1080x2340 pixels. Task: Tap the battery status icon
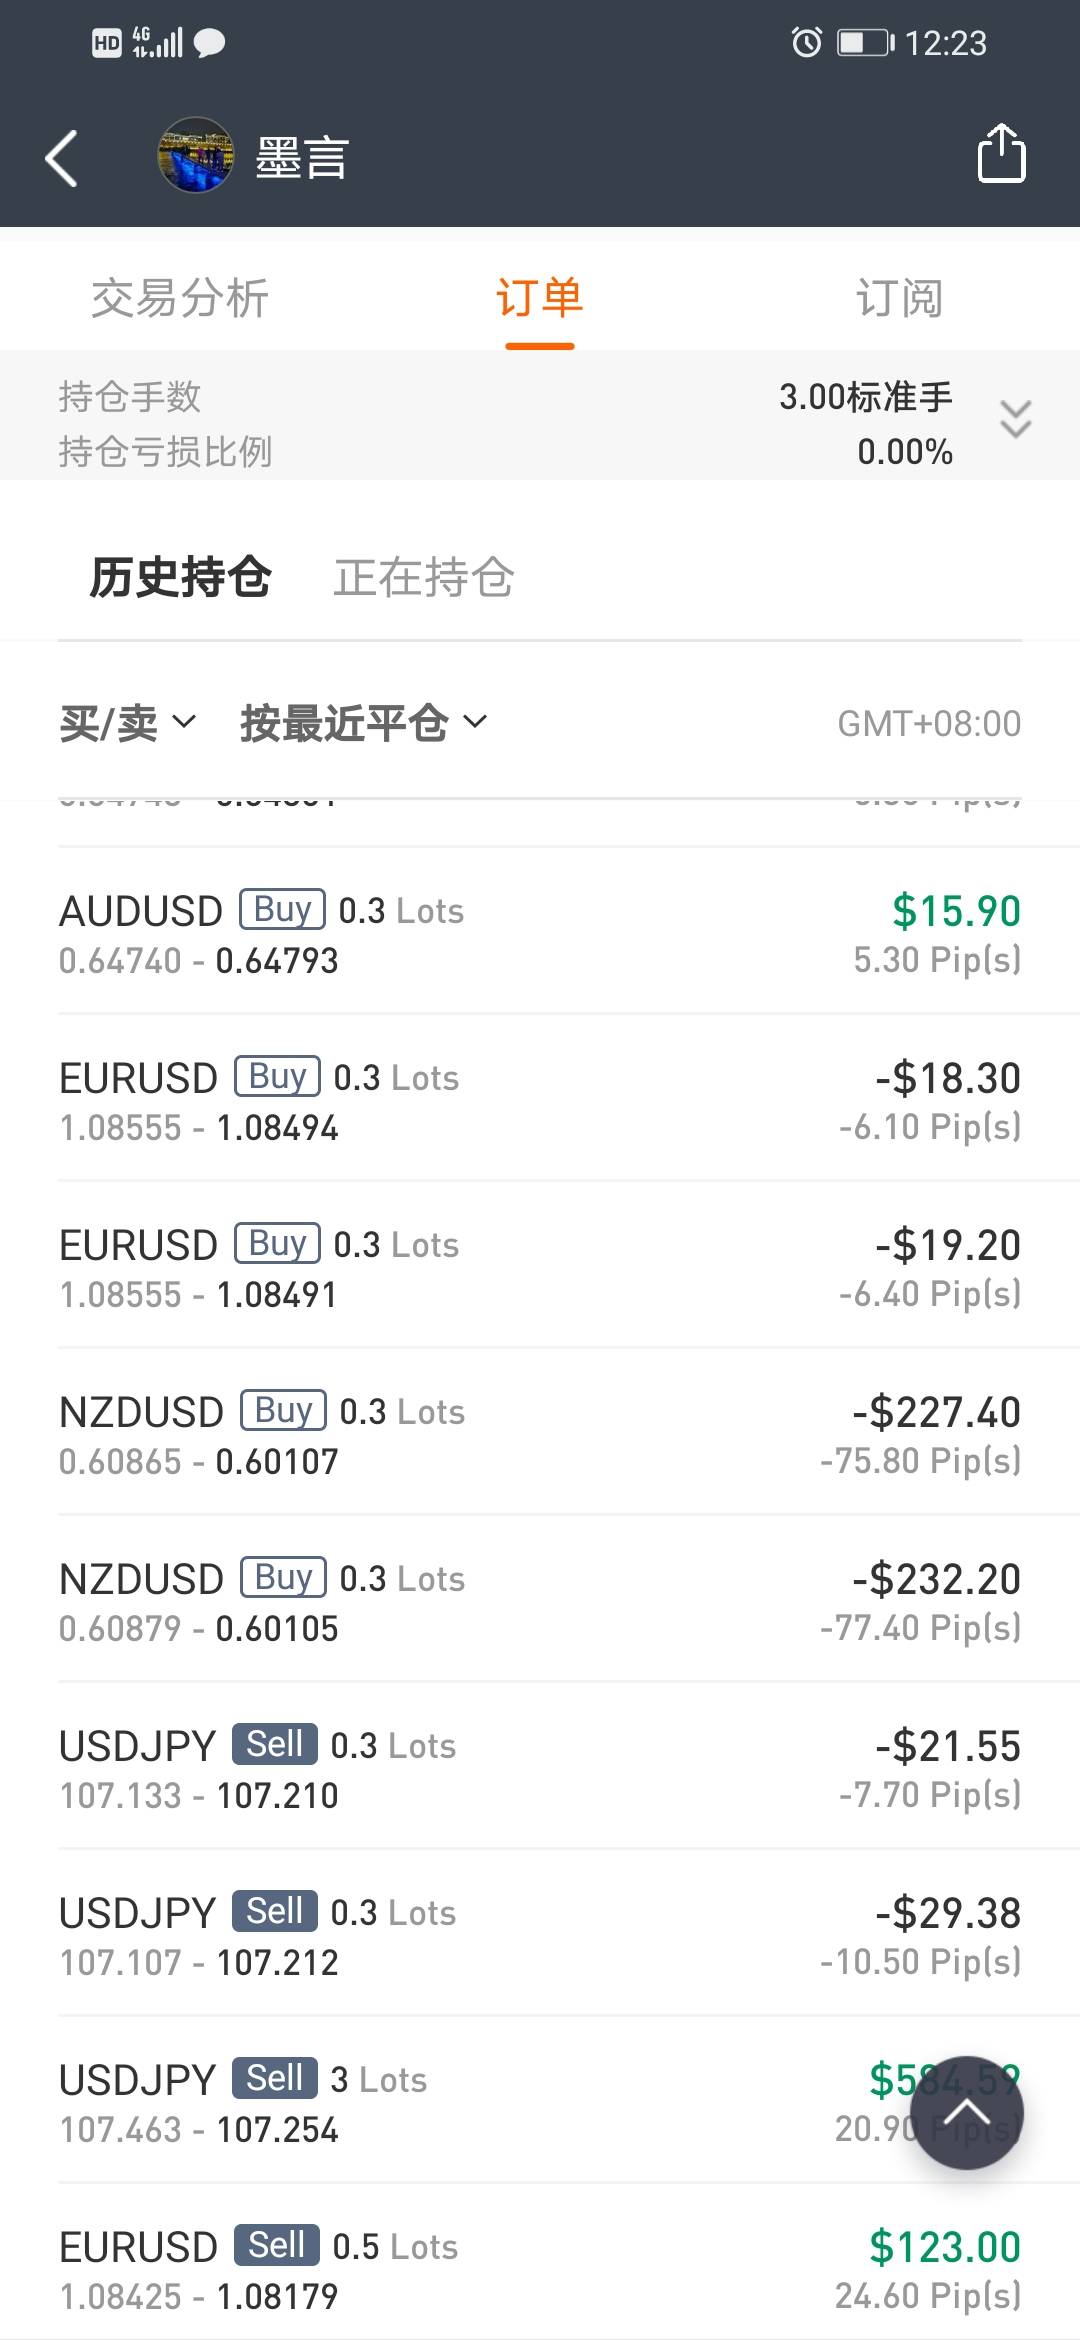tap(865, 43)
